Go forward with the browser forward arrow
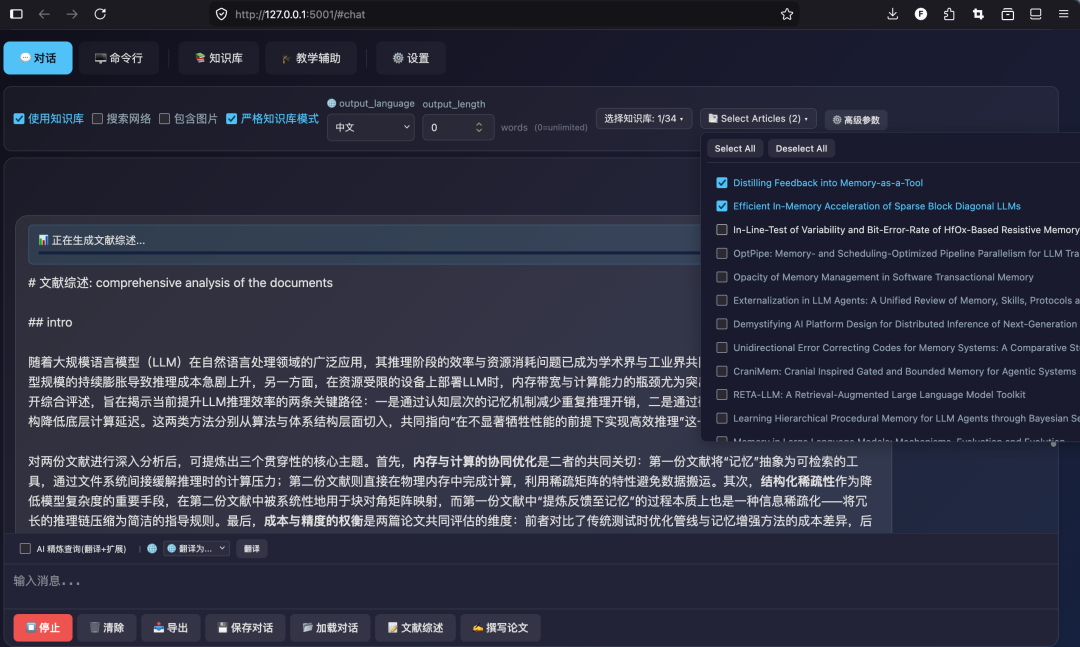Screen dimensions: 1080x647 pyautogui.click(x=72, y=14)
